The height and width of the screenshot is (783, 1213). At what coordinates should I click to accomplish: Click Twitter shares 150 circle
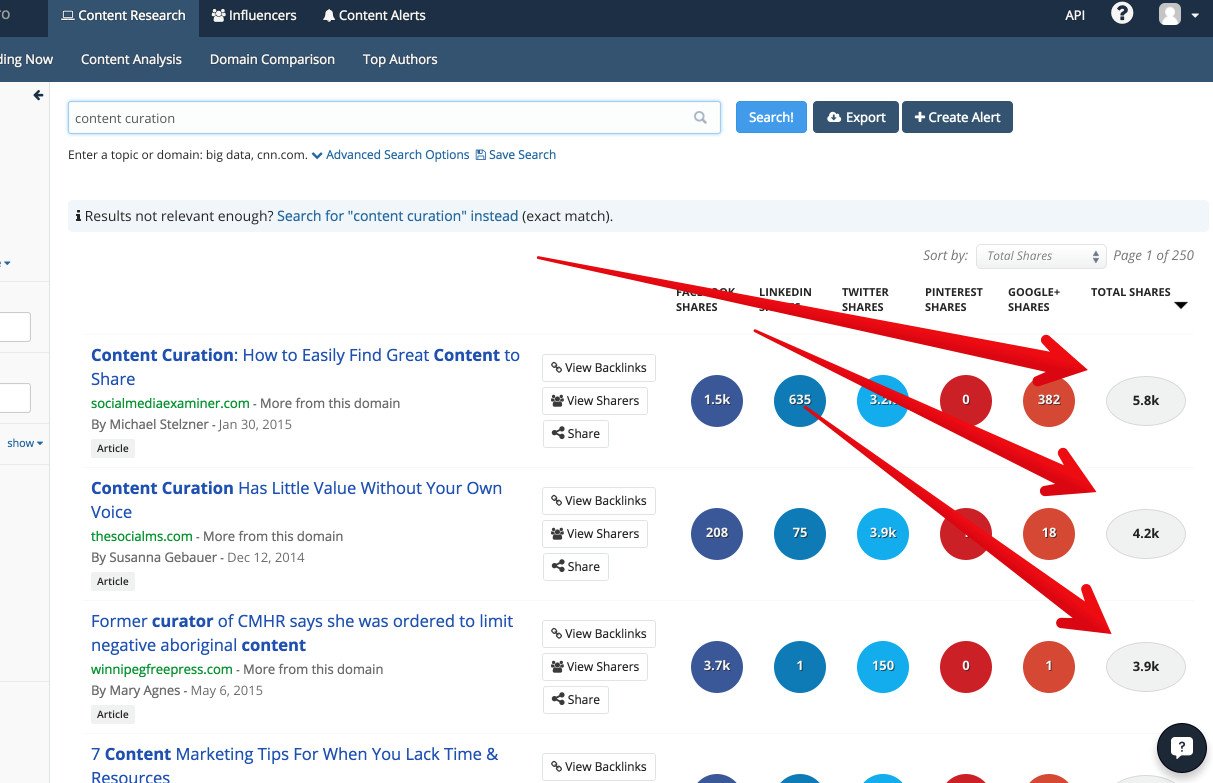883,666
